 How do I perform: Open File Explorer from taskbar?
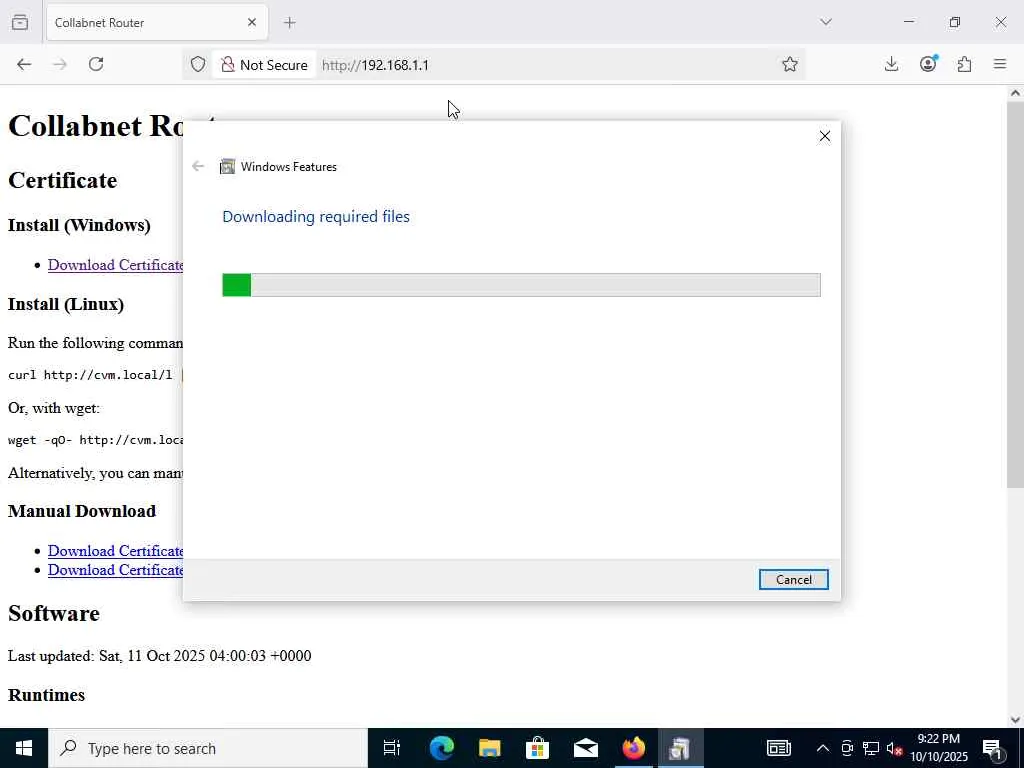pyautogui.click(x=489, y=748)
